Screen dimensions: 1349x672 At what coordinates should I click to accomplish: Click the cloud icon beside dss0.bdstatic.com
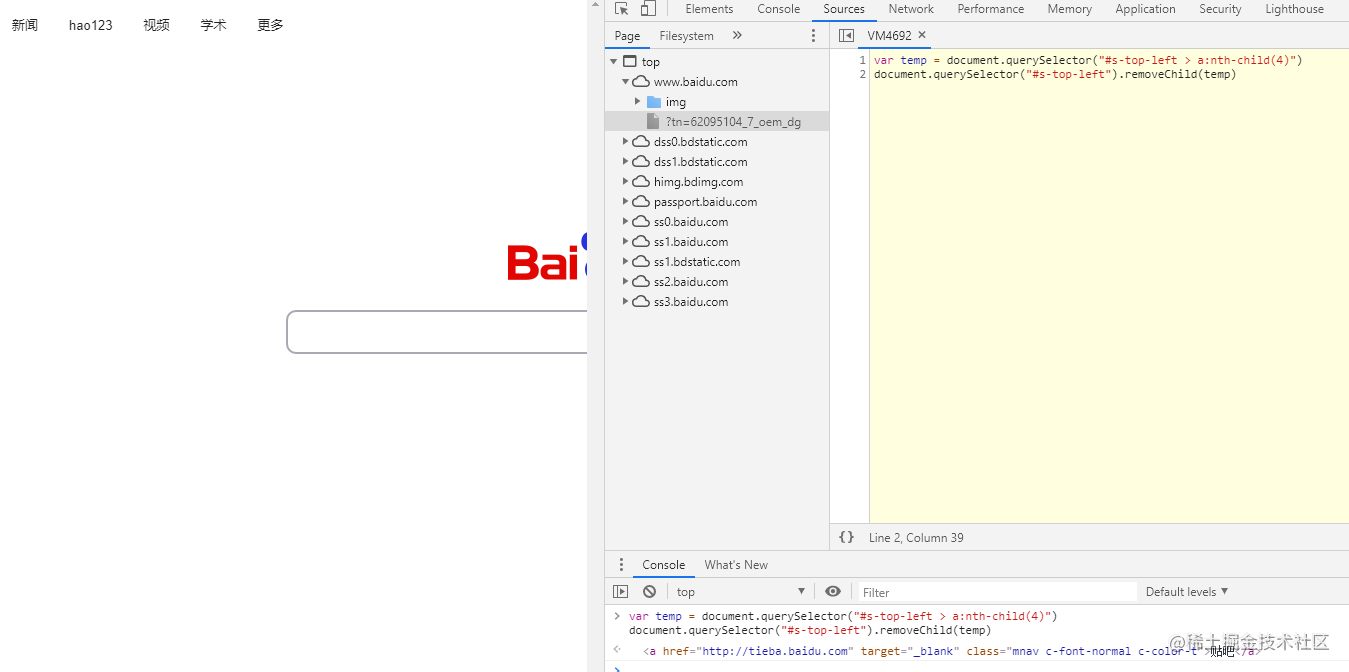click(641, 142)
